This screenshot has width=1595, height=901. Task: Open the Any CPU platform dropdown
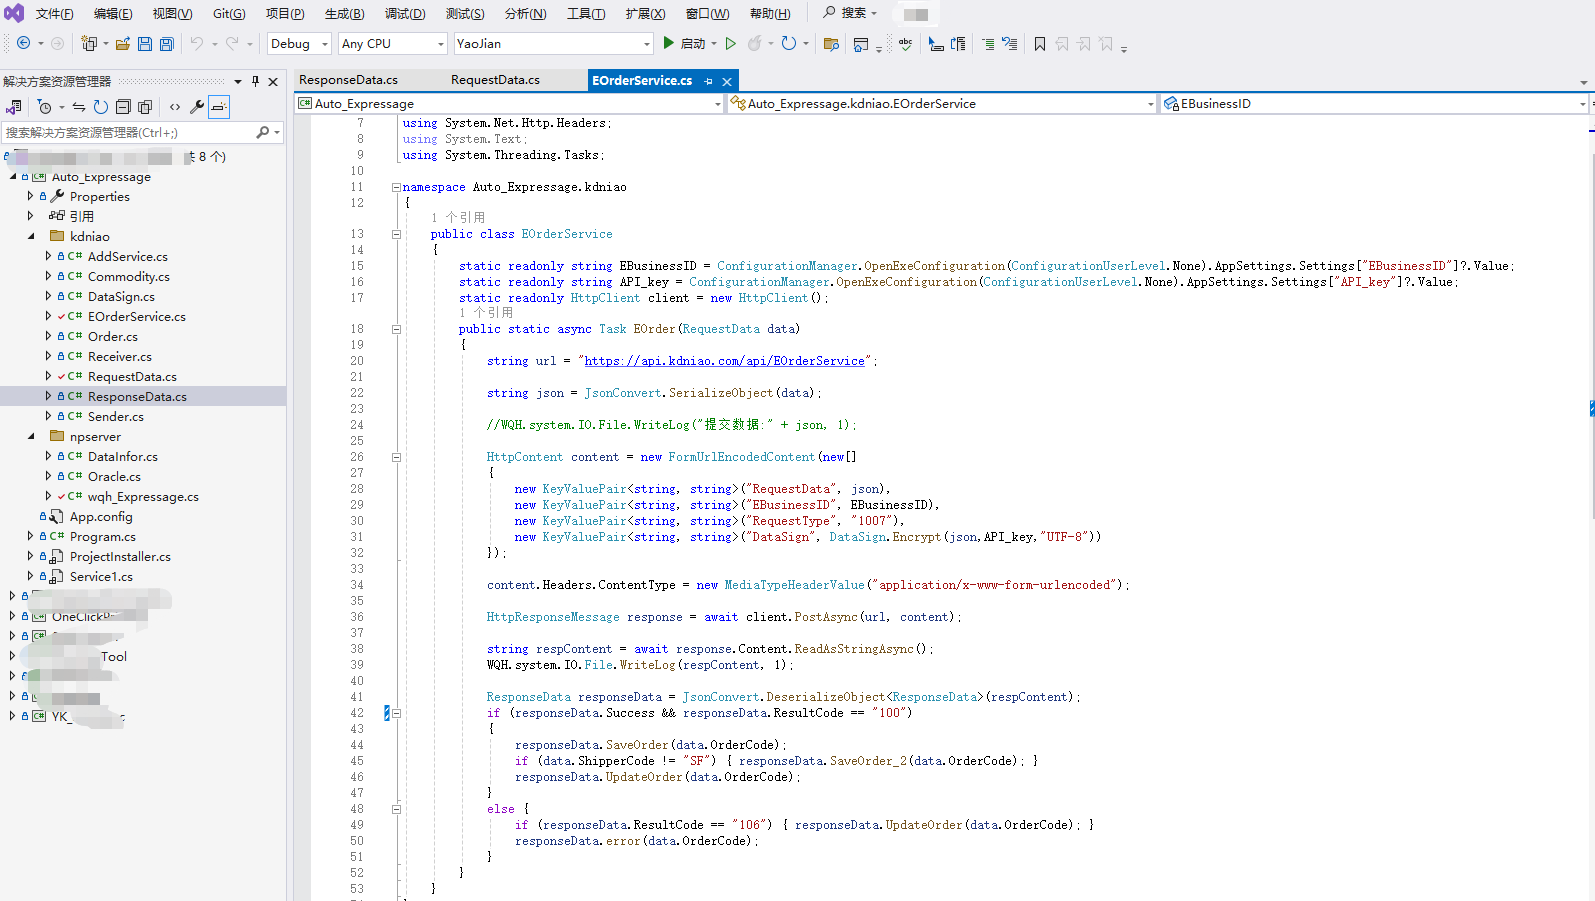(x=392, y=44)
